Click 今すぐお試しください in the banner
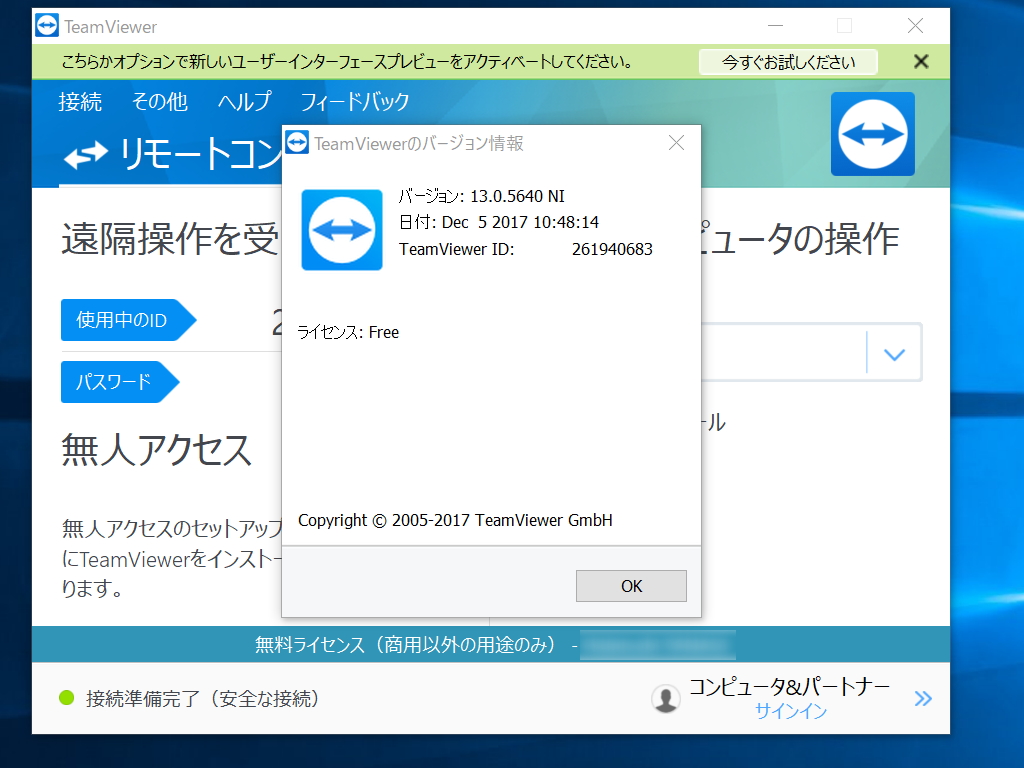 tap(787, 61)
